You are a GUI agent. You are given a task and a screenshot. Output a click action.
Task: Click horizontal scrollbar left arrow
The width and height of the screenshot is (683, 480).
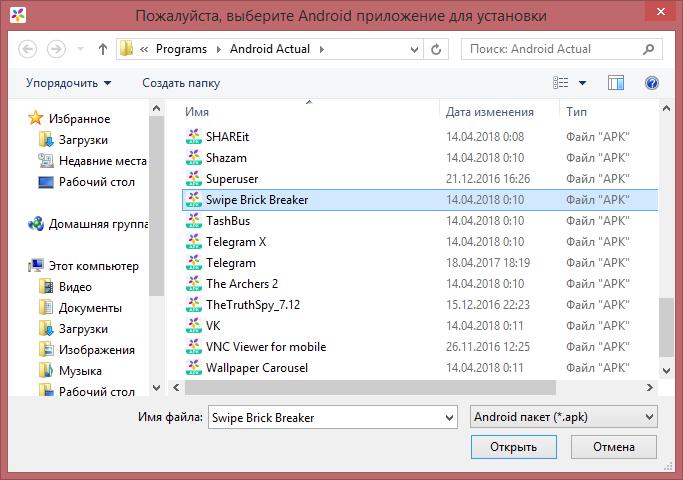(x=176, y=387)
